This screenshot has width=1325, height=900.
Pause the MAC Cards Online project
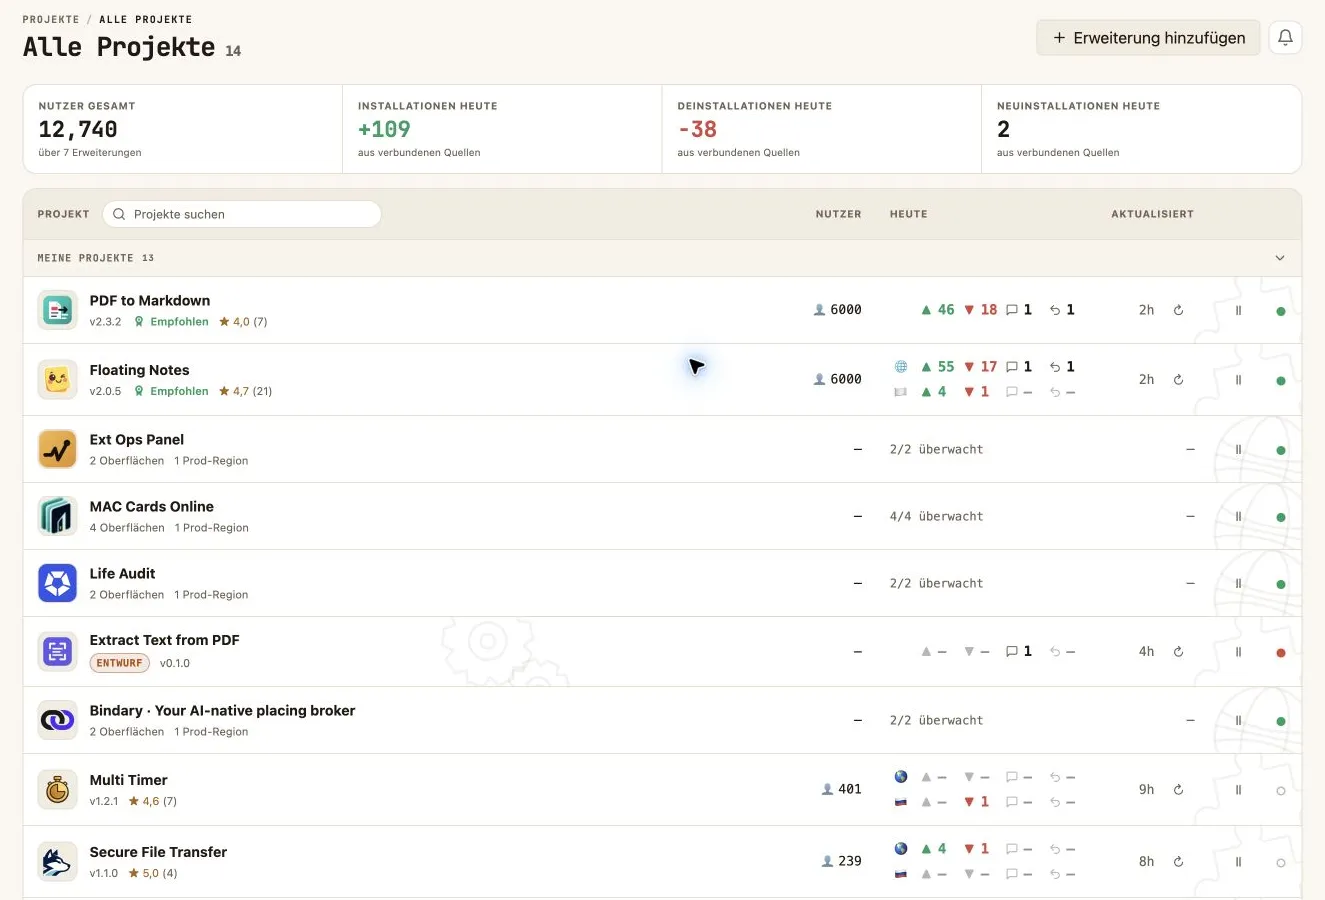click(1238, 516)
